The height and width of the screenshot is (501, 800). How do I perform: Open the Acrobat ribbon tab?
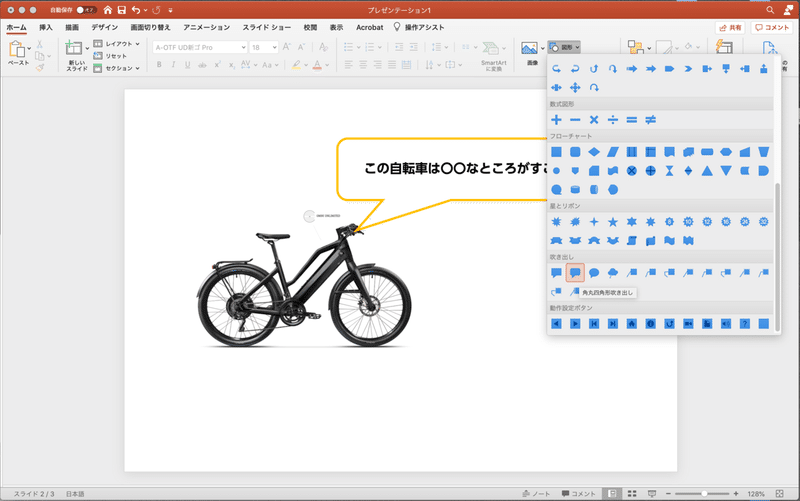369,28
